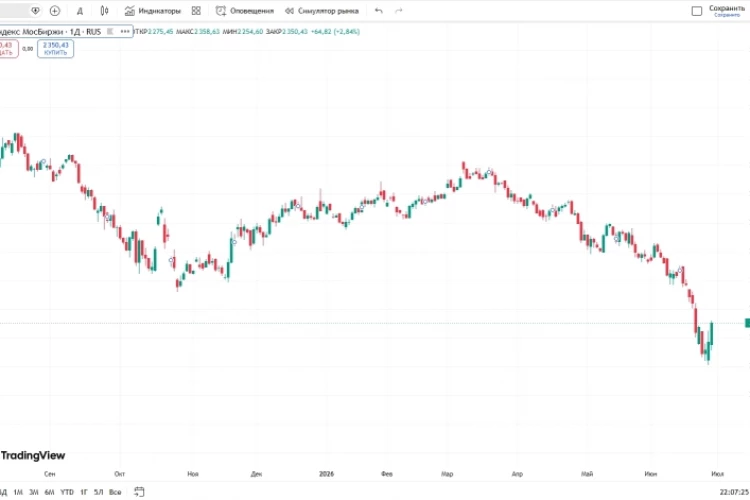Image resolution: width=750 pixels, height=500 pixels.
Task: Click the red sell price button
Action: point(7,48)
